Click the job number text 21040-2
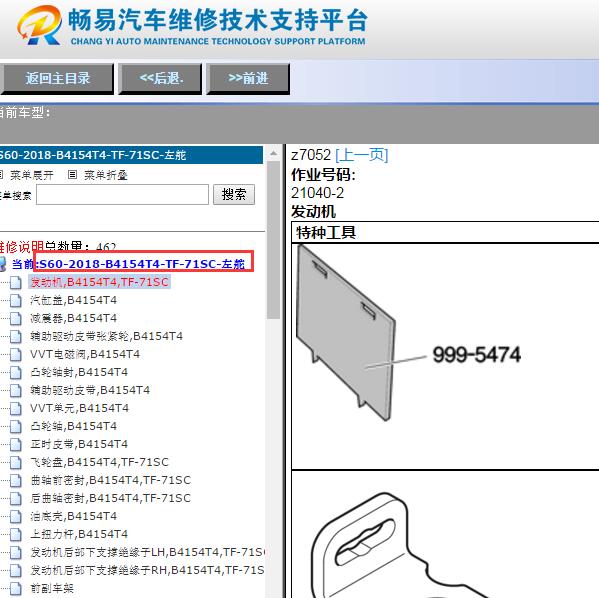The image size is (599, 598). pos(317,193)
